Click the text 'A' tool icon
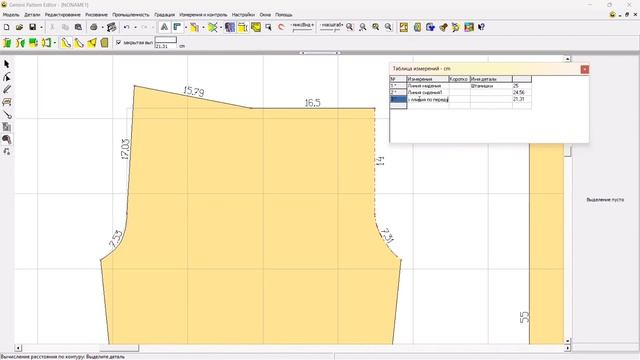Viewport: 640px width, 360px height. pos(164,27)
